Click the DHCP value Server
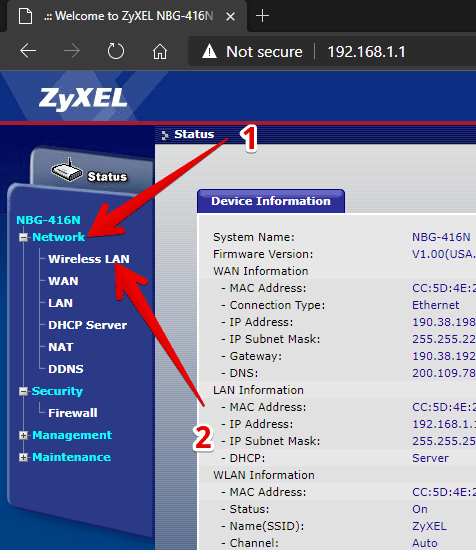This screenshot has width=476, height=550. click(430, 458)
